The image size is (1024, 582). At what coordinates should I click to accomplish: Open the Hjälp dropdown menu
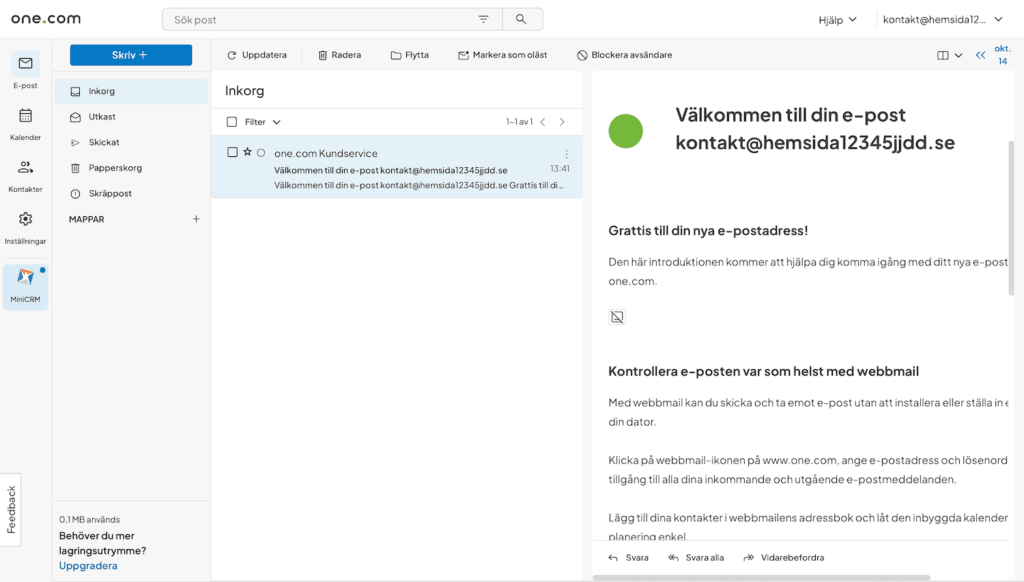point(837,20)
